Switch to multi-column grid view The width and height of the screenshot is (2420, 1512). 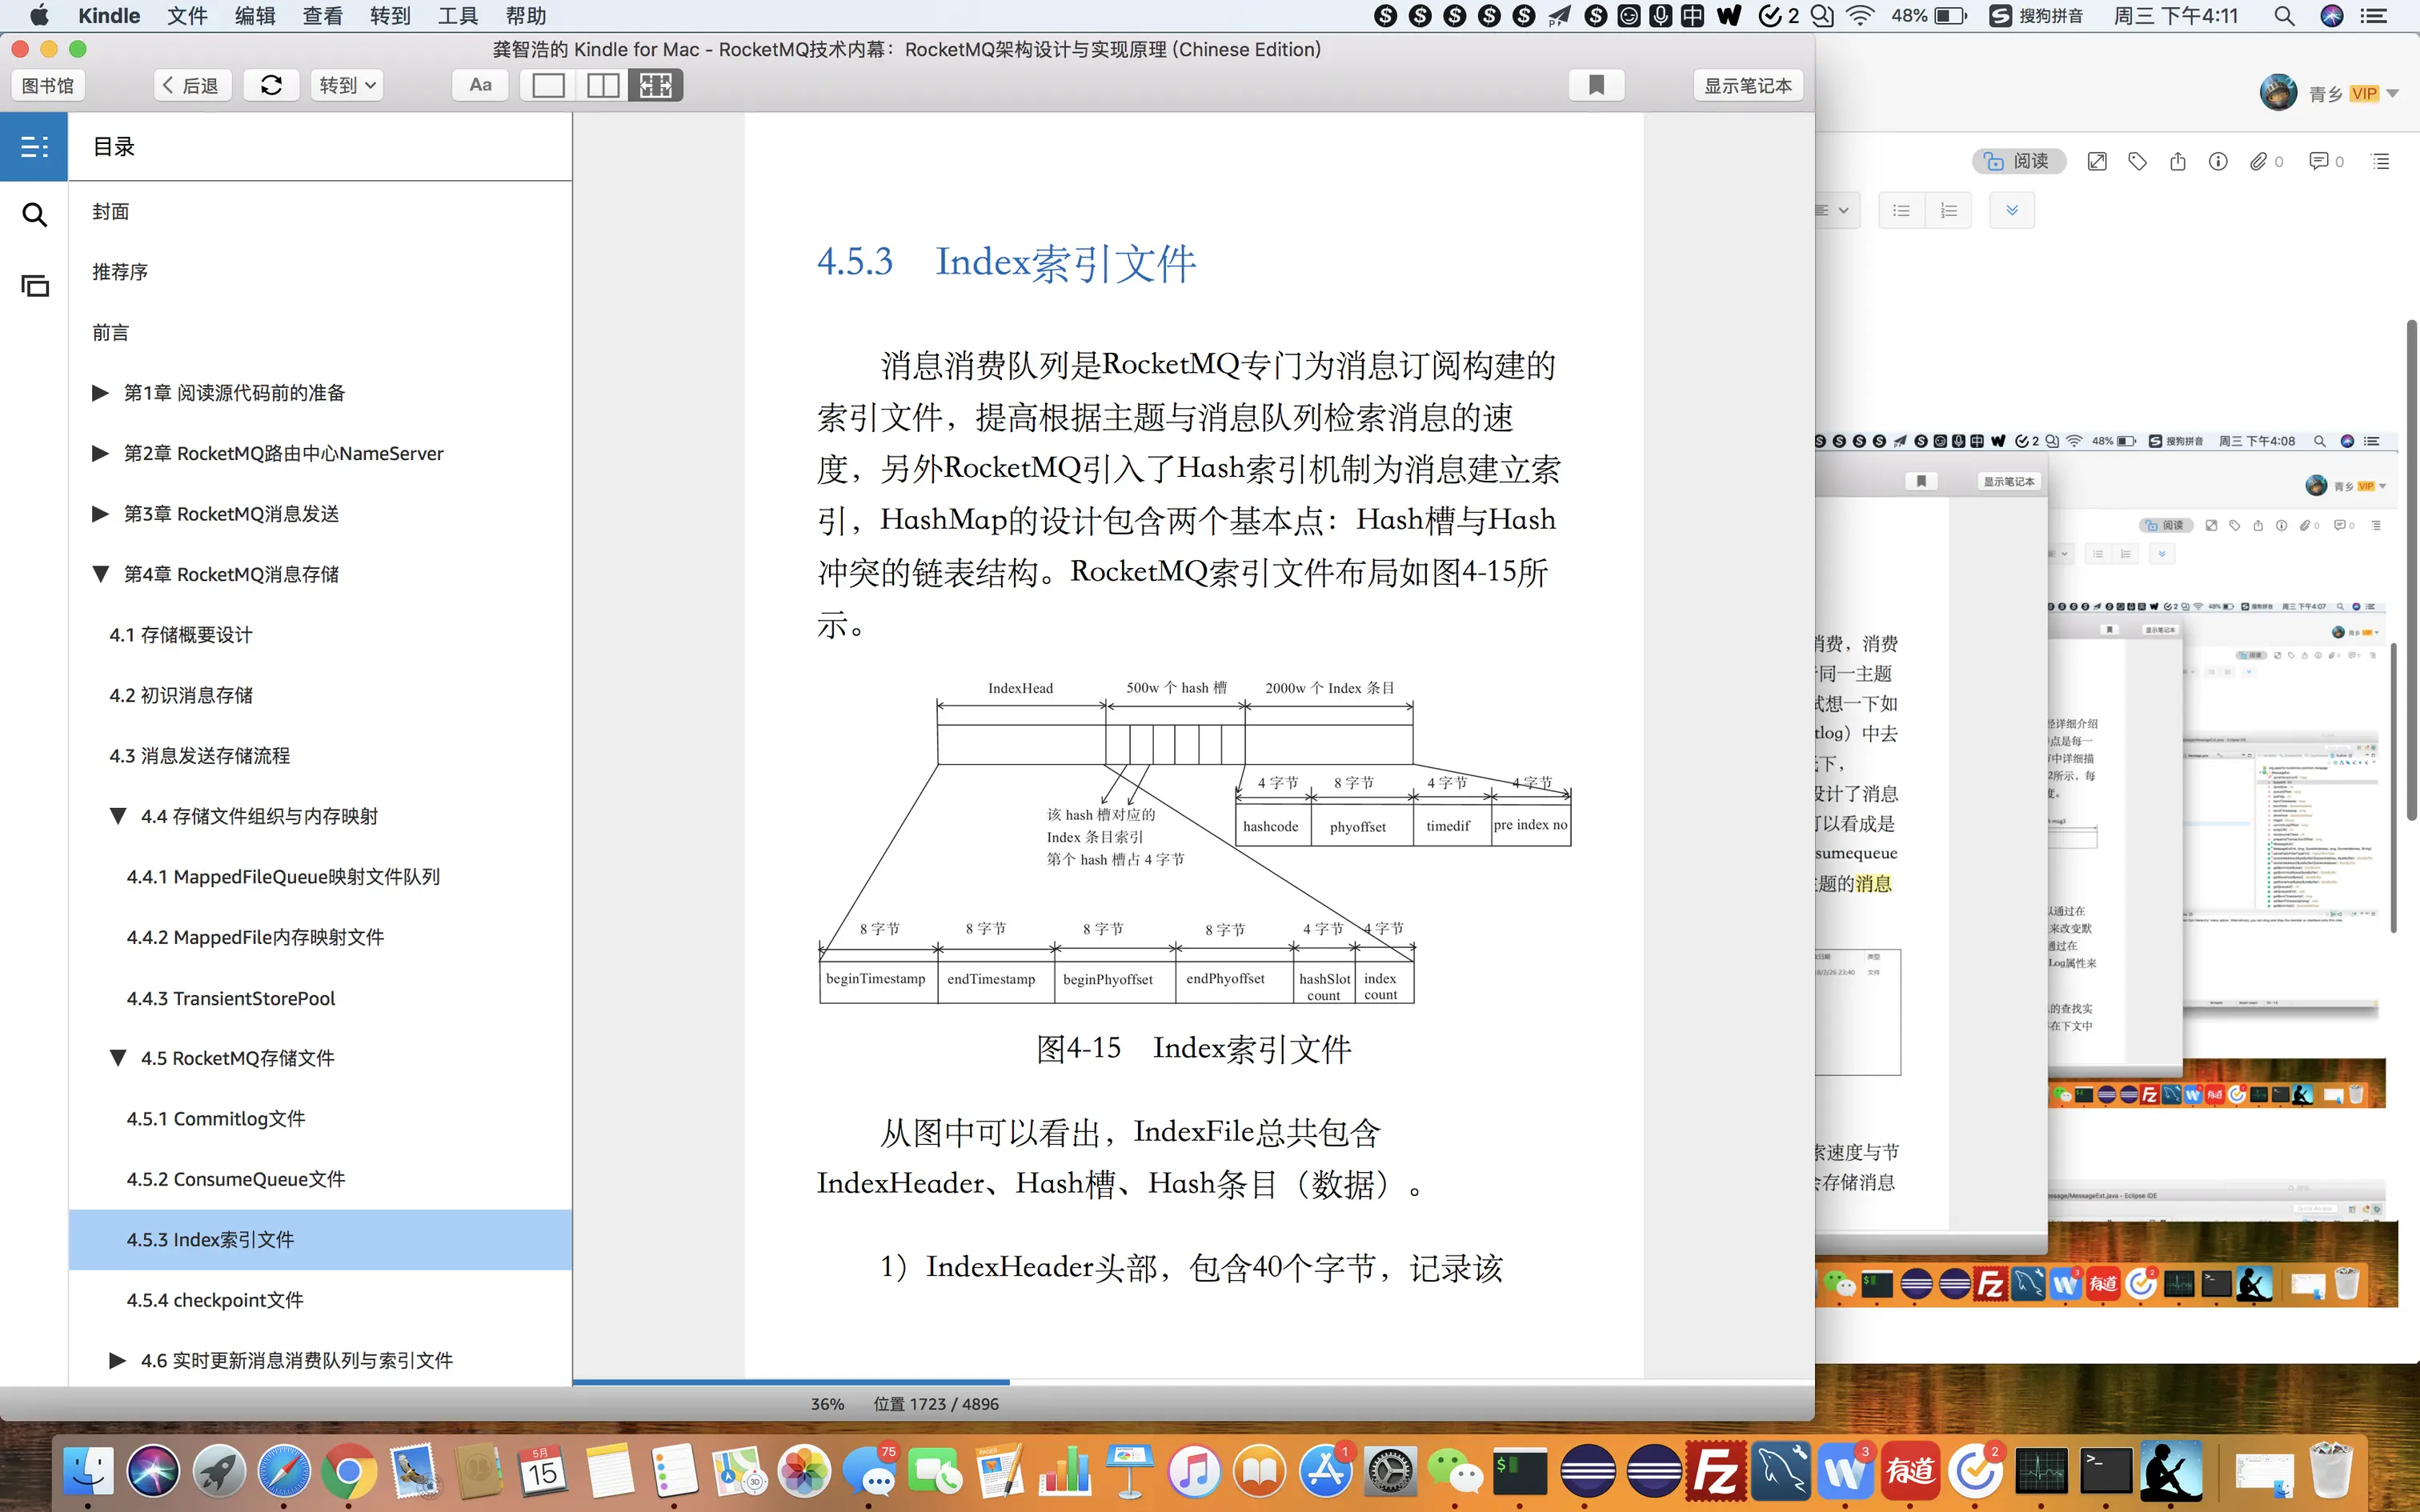point(656,85)
